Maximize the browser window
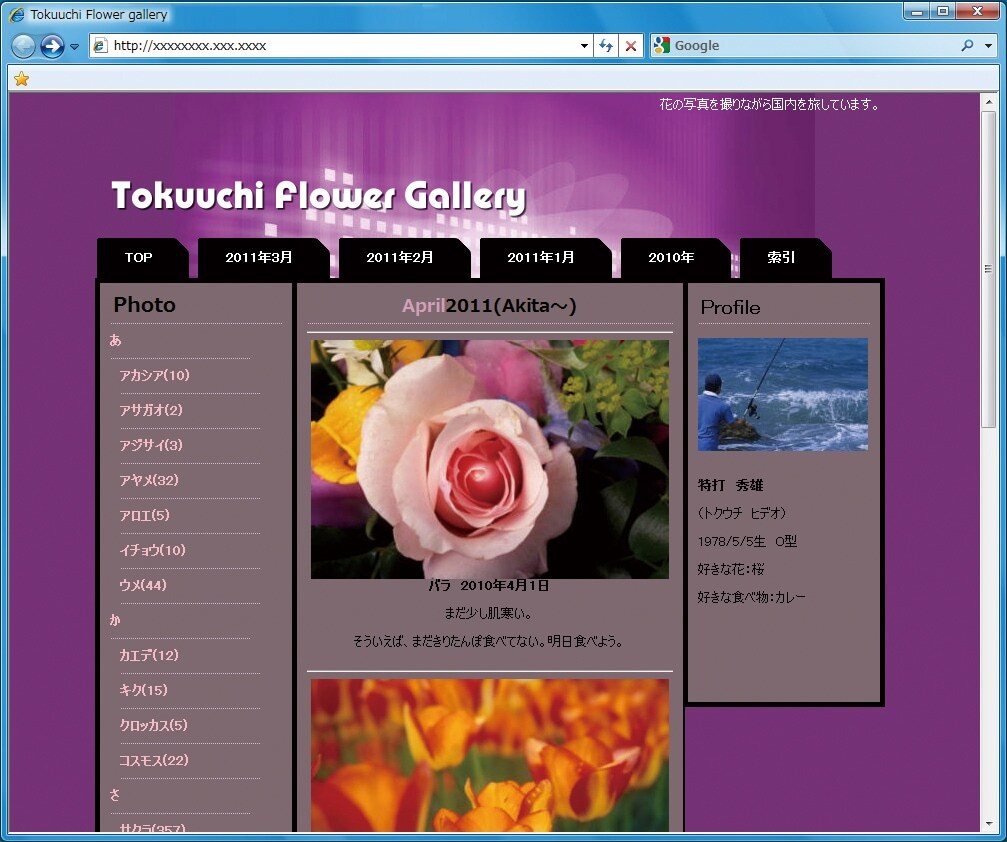 pos(943,12)
